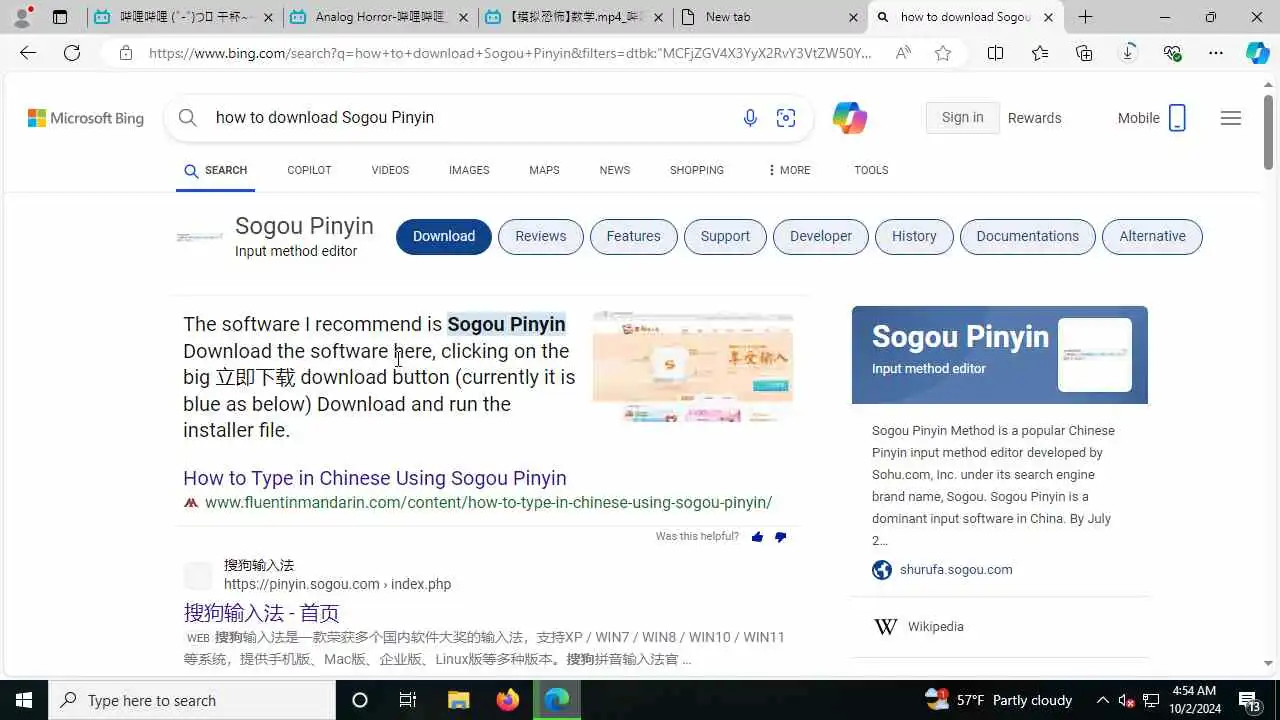Click inside the Bing search query field
Image resolution: width=1280 pixels, height=720 pixels.
click(470, 118)
